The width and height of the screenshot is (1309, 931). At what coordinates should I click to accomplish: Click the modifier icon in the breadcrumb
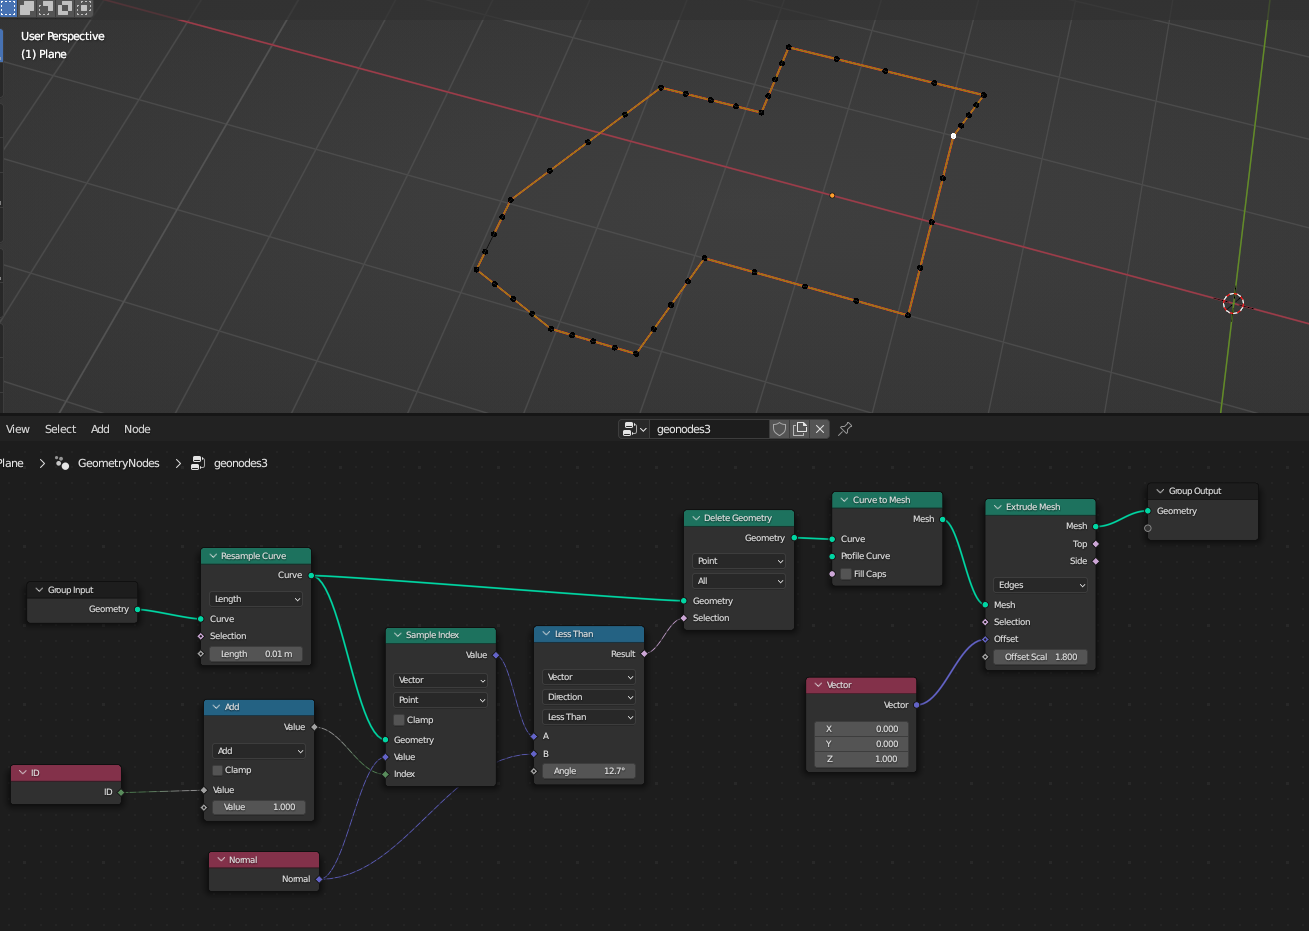click(62, 463)
